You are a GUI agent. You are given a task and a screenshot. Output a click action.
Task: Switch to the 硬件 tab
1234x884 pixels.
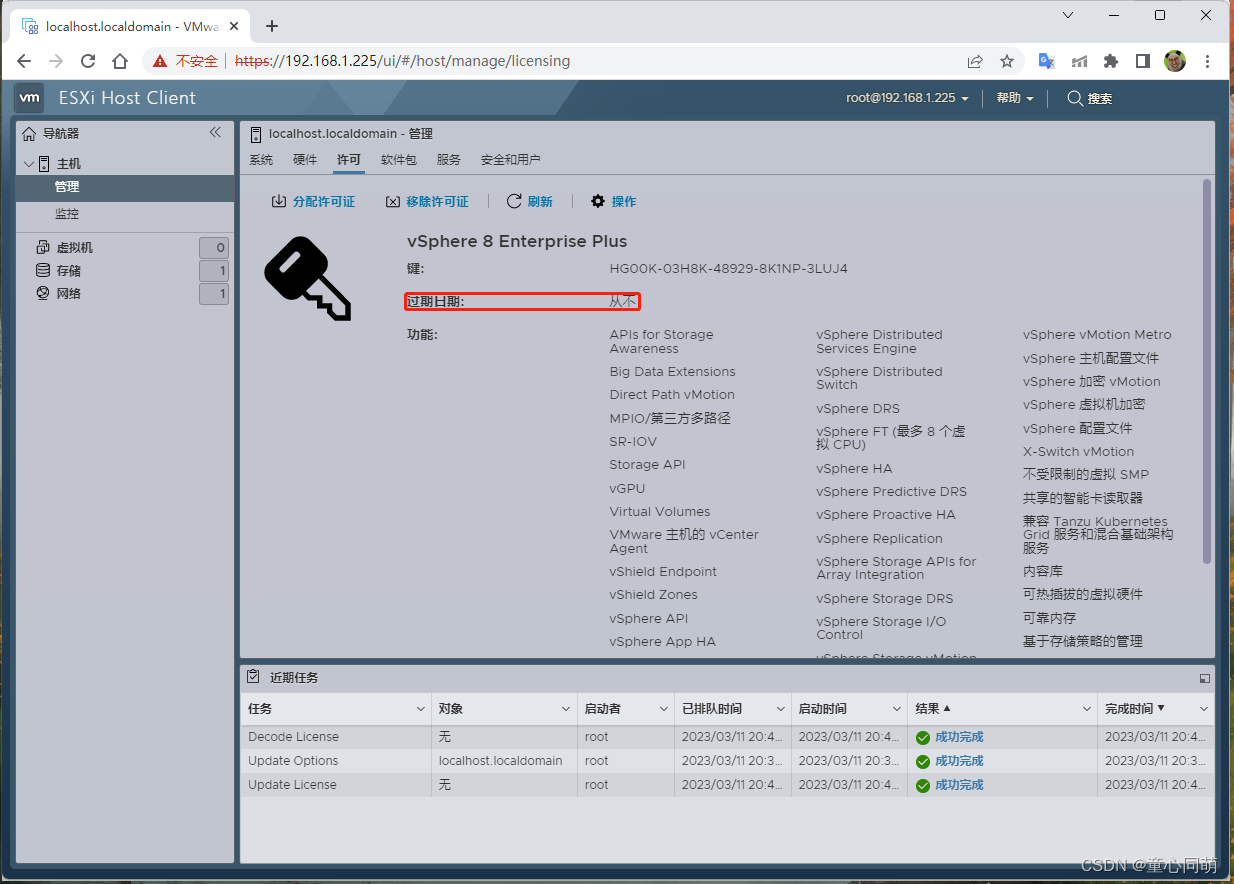point(305,160)
